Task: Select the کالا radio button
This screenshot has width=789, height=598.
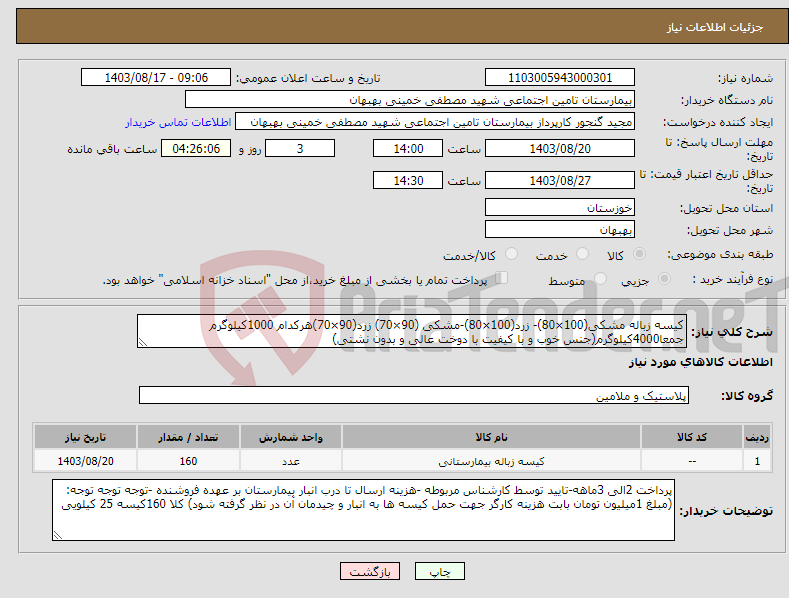Action: point(639,254)
